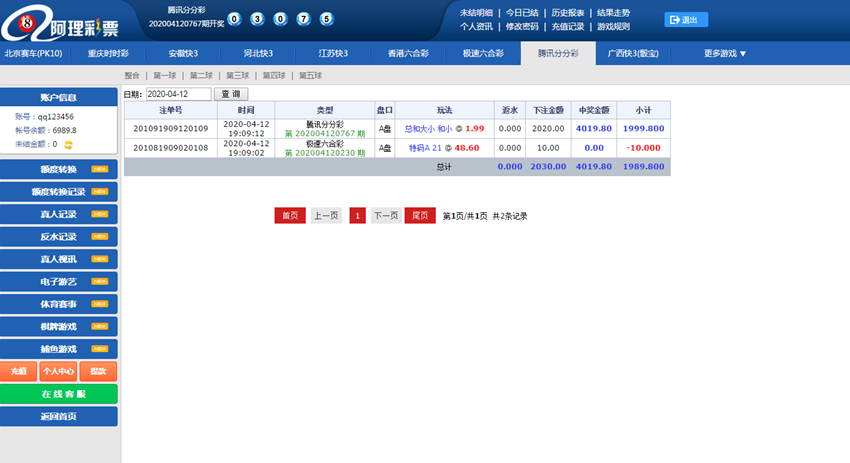850x463 pixels.
Task: Click the date input field
Action: click(x=178, y=94)
